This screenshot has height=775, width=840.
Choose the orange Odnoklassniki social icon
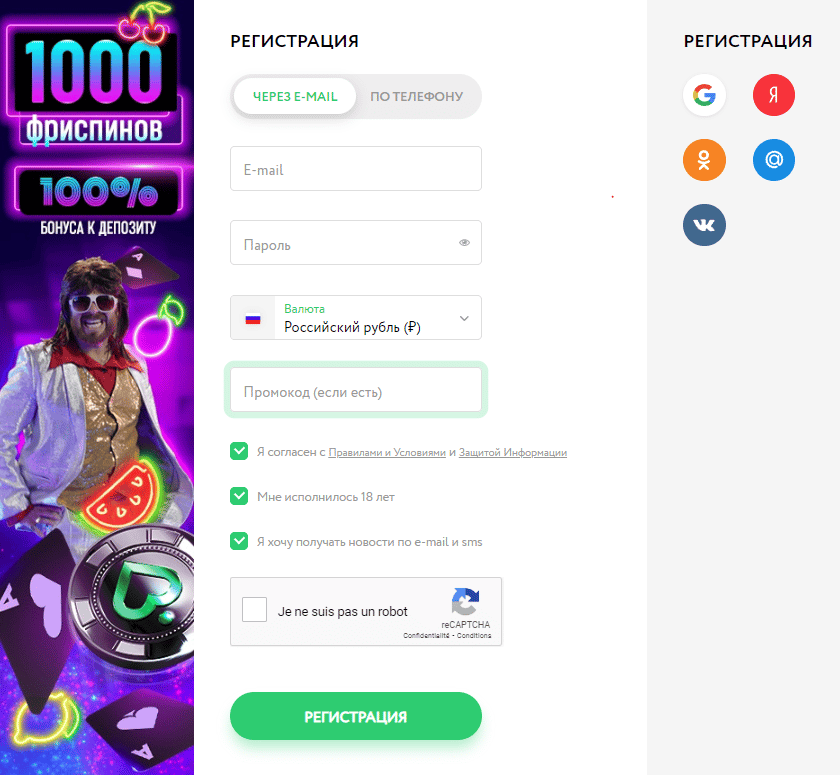coord(704,160)
